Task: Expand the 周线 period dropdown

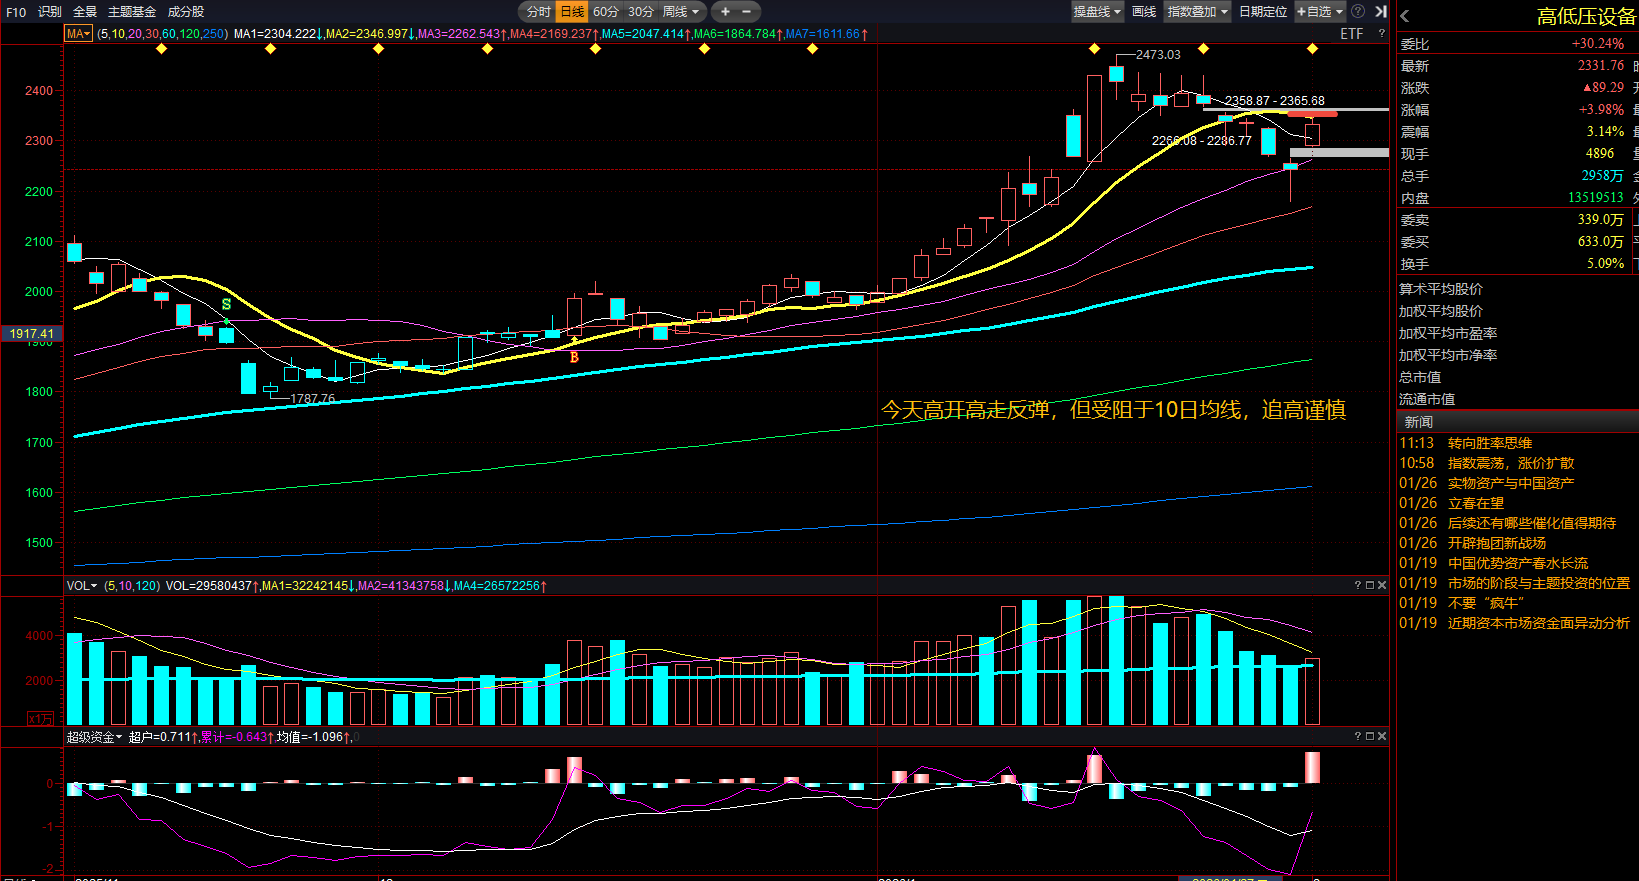Action: click(x=681, y=12)
